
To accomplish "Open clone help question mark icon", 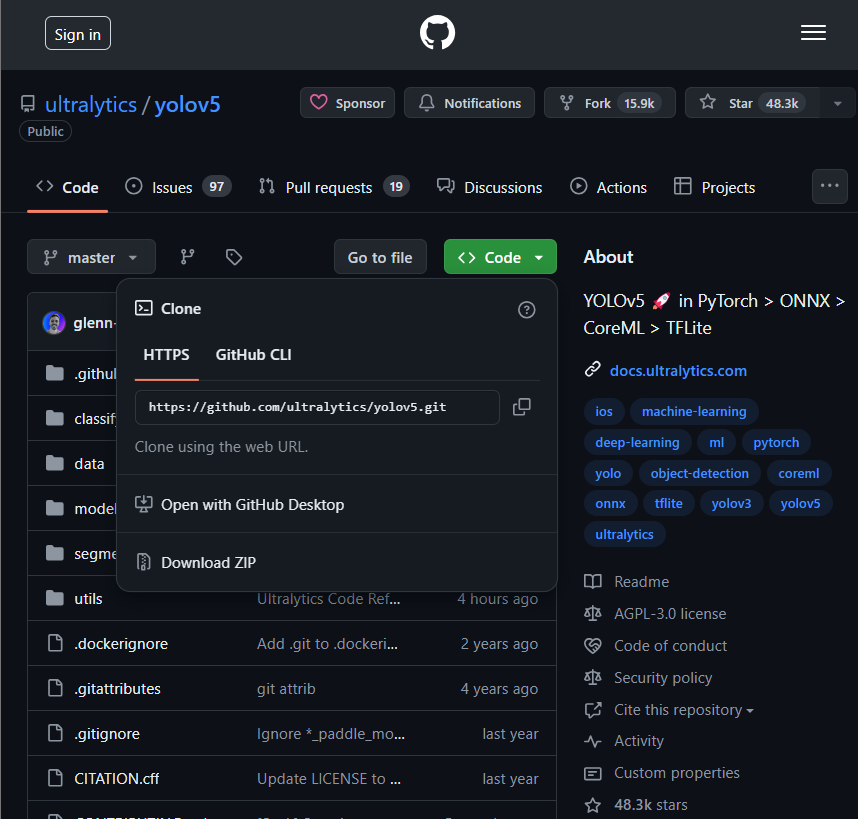I will pos(526,310).
